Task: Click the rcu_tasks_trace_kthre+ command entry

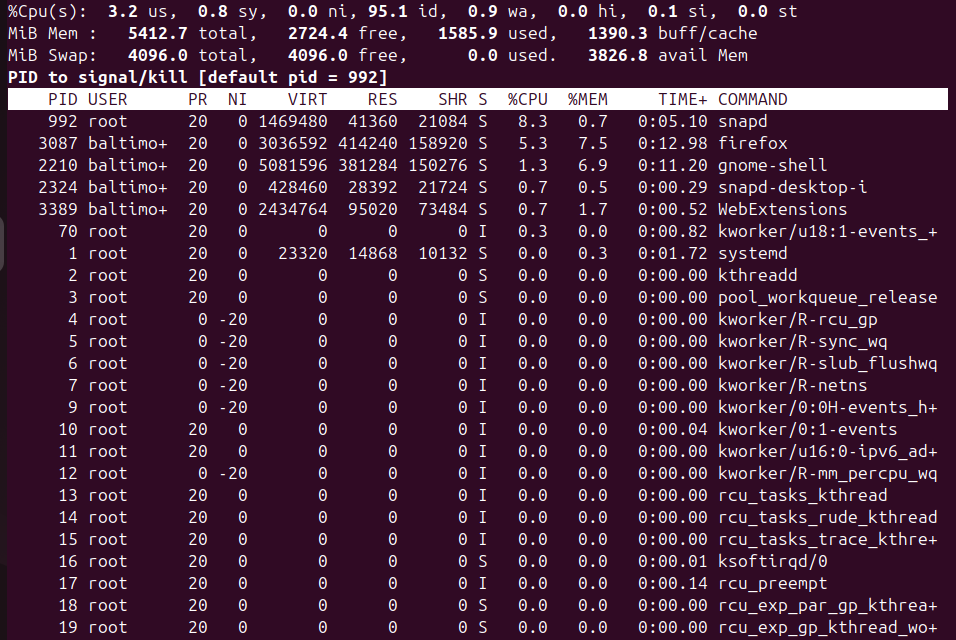Action: [827, 538]
